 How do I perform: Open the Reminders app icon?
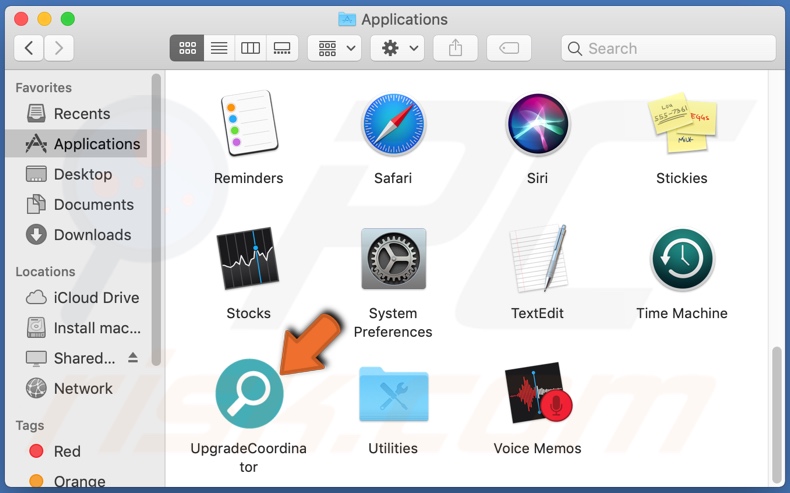click(249, 123)
